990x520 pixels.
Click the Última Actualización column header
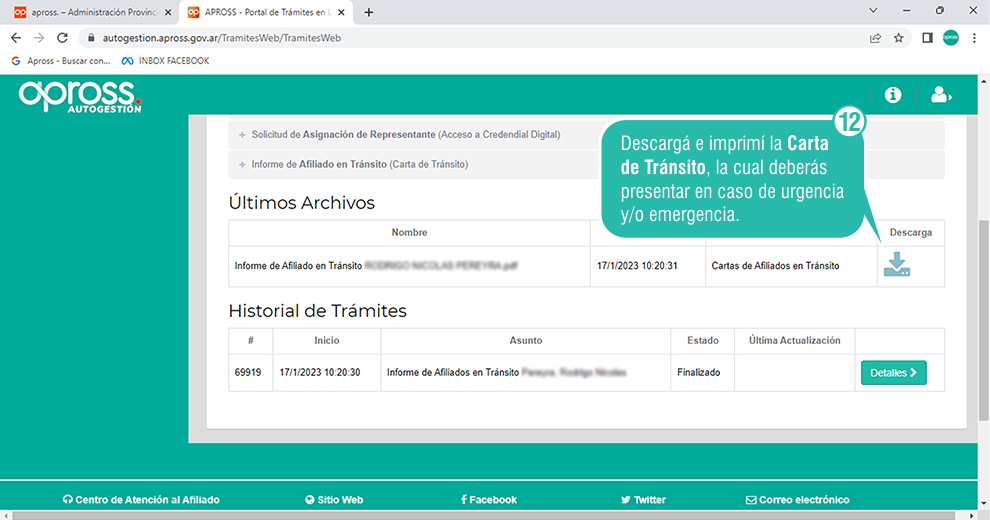[x=794, y=340]
